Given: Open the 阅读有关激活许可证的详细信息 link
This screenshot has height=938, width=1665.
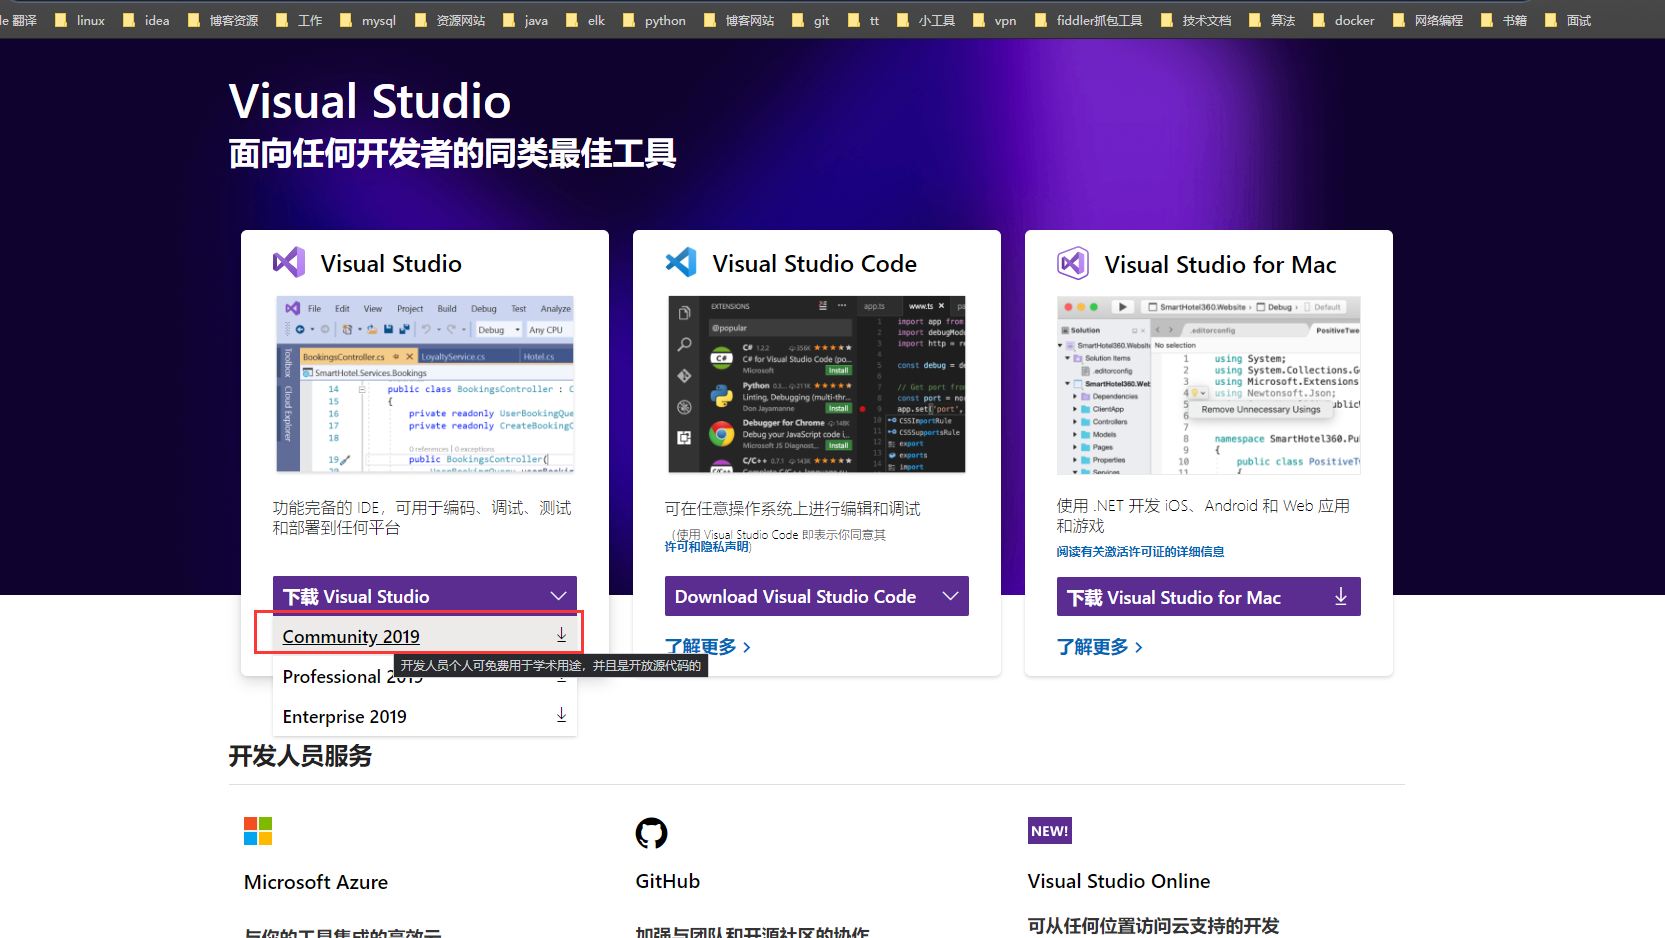Looking at the screenshot, I should (1140, 552).
